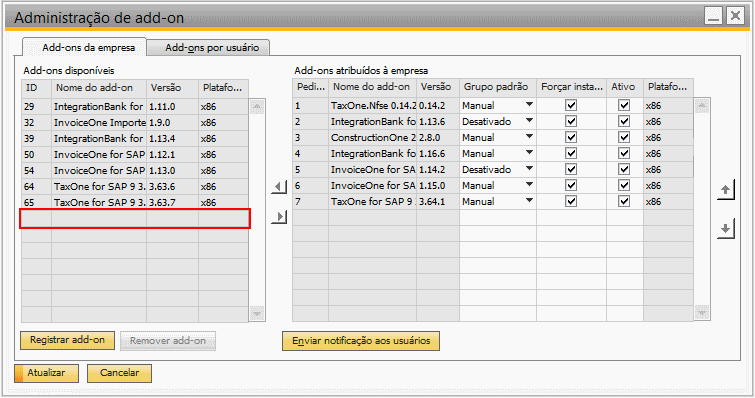
Task: Select InvoiceOne for SAP version 1.12.1
Action: point(135,154)
